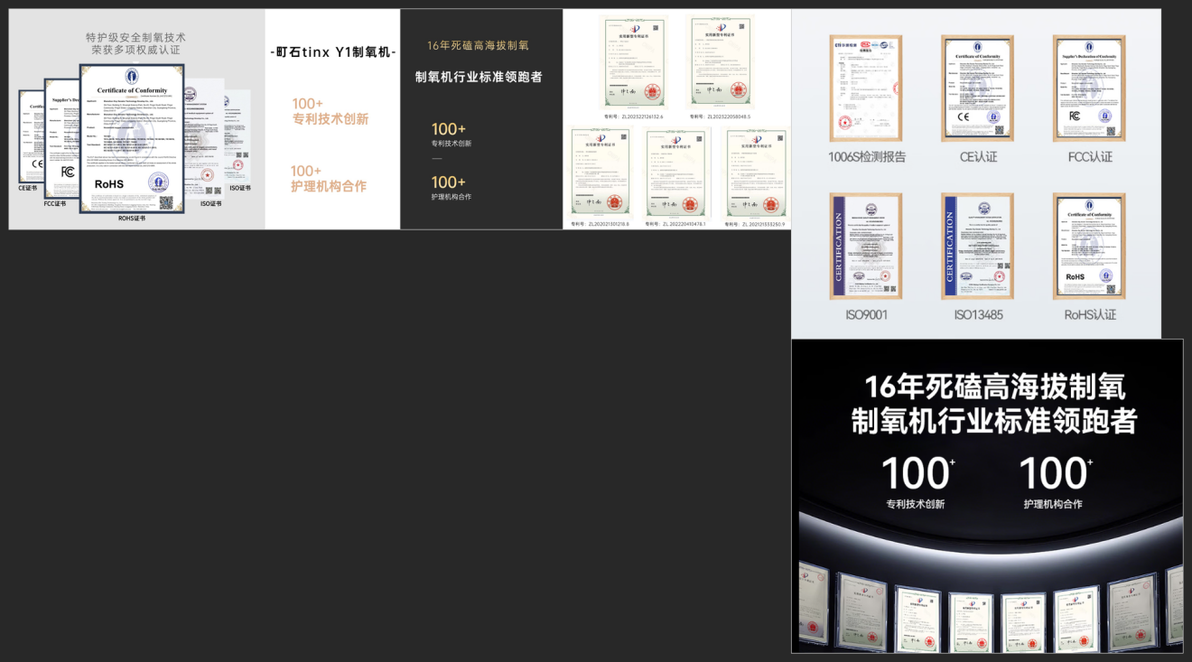Click the bold RoHS mark on the front certificate
The width and height of the screenshot is (1192, 662).
[109, 184]
